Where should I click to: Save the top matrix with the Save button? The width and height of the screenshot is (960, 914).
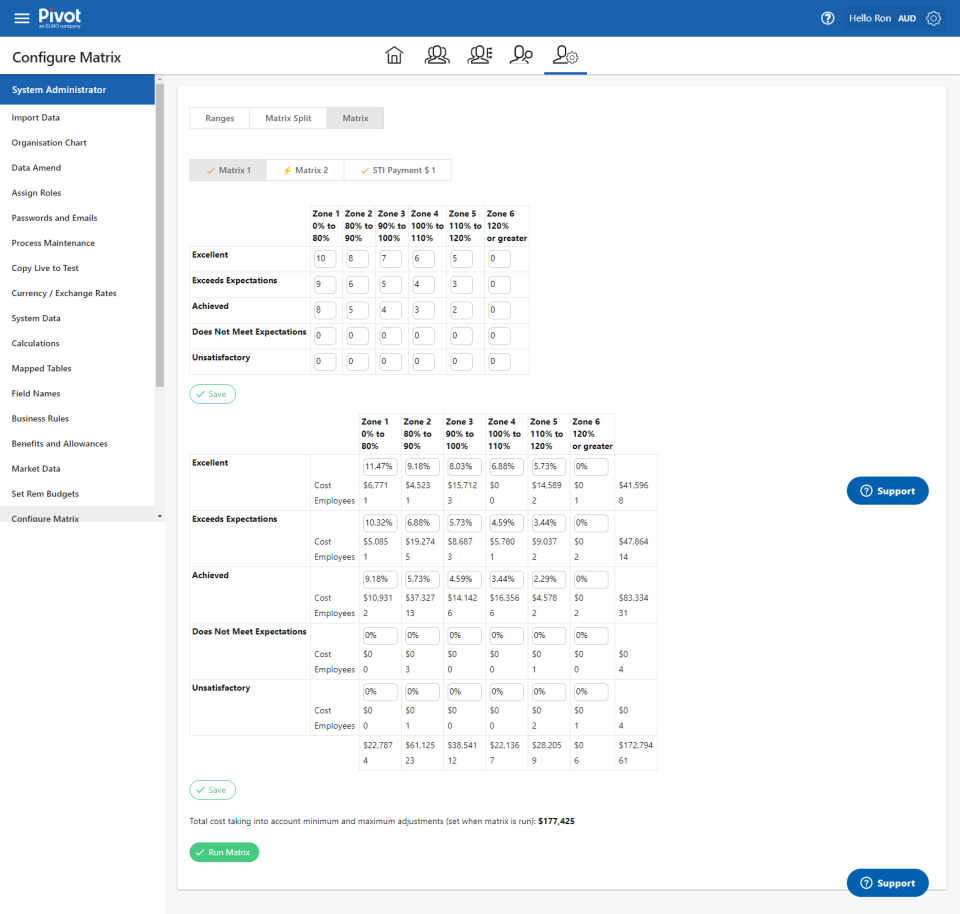coord(212,394)
